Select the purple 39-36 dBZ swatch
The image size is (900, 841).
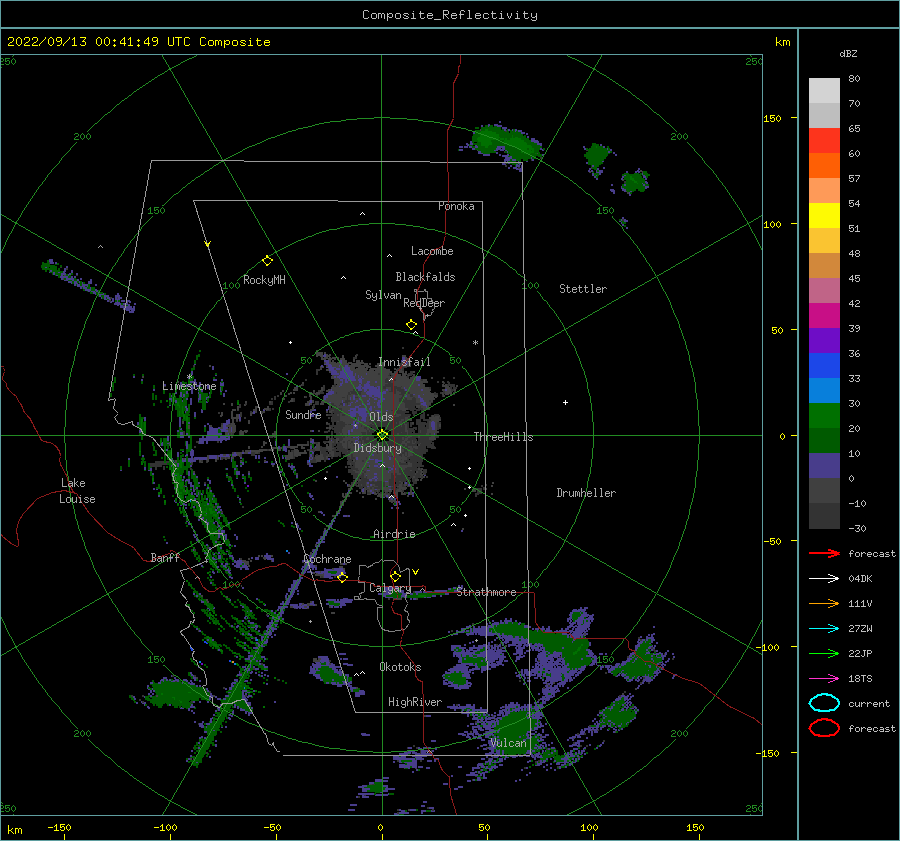pos(824,340)
